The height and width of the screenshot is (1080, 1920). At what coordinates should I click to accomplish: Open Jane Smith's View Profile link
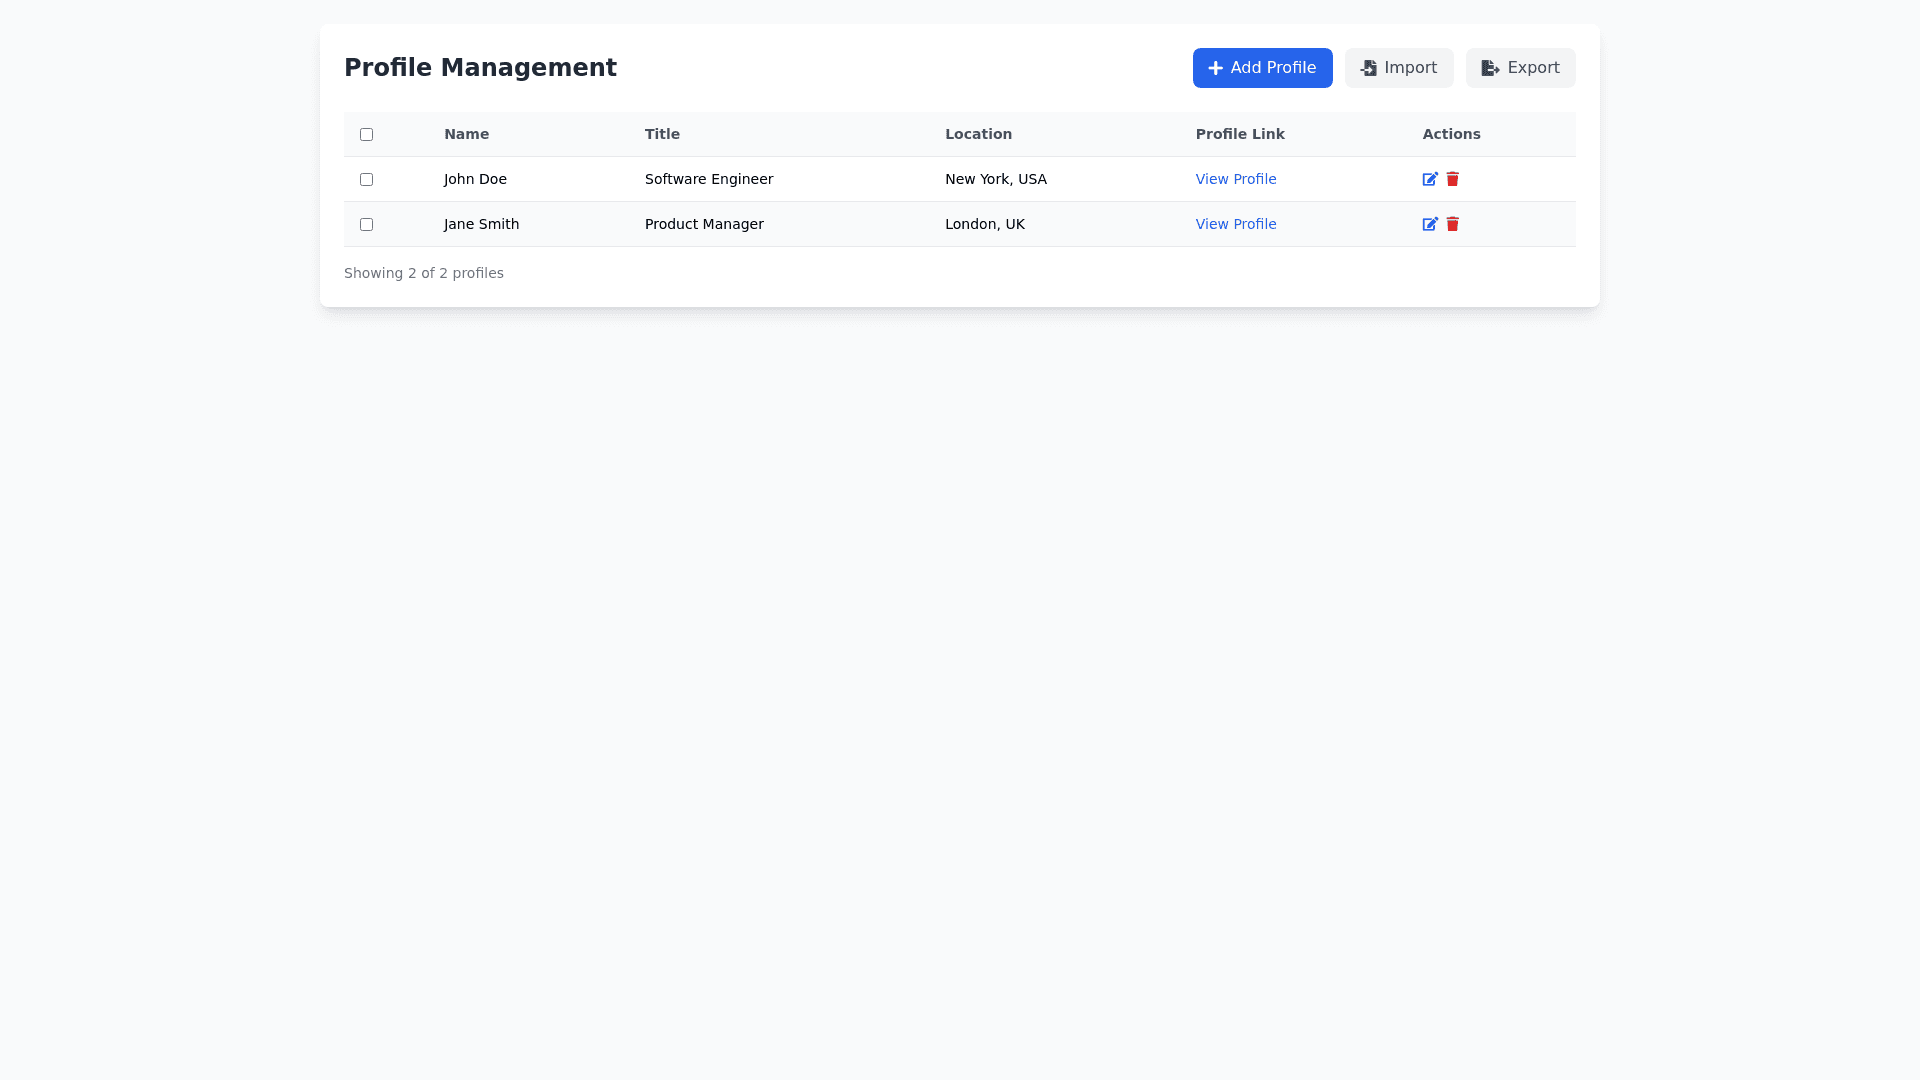point(1235,224)
